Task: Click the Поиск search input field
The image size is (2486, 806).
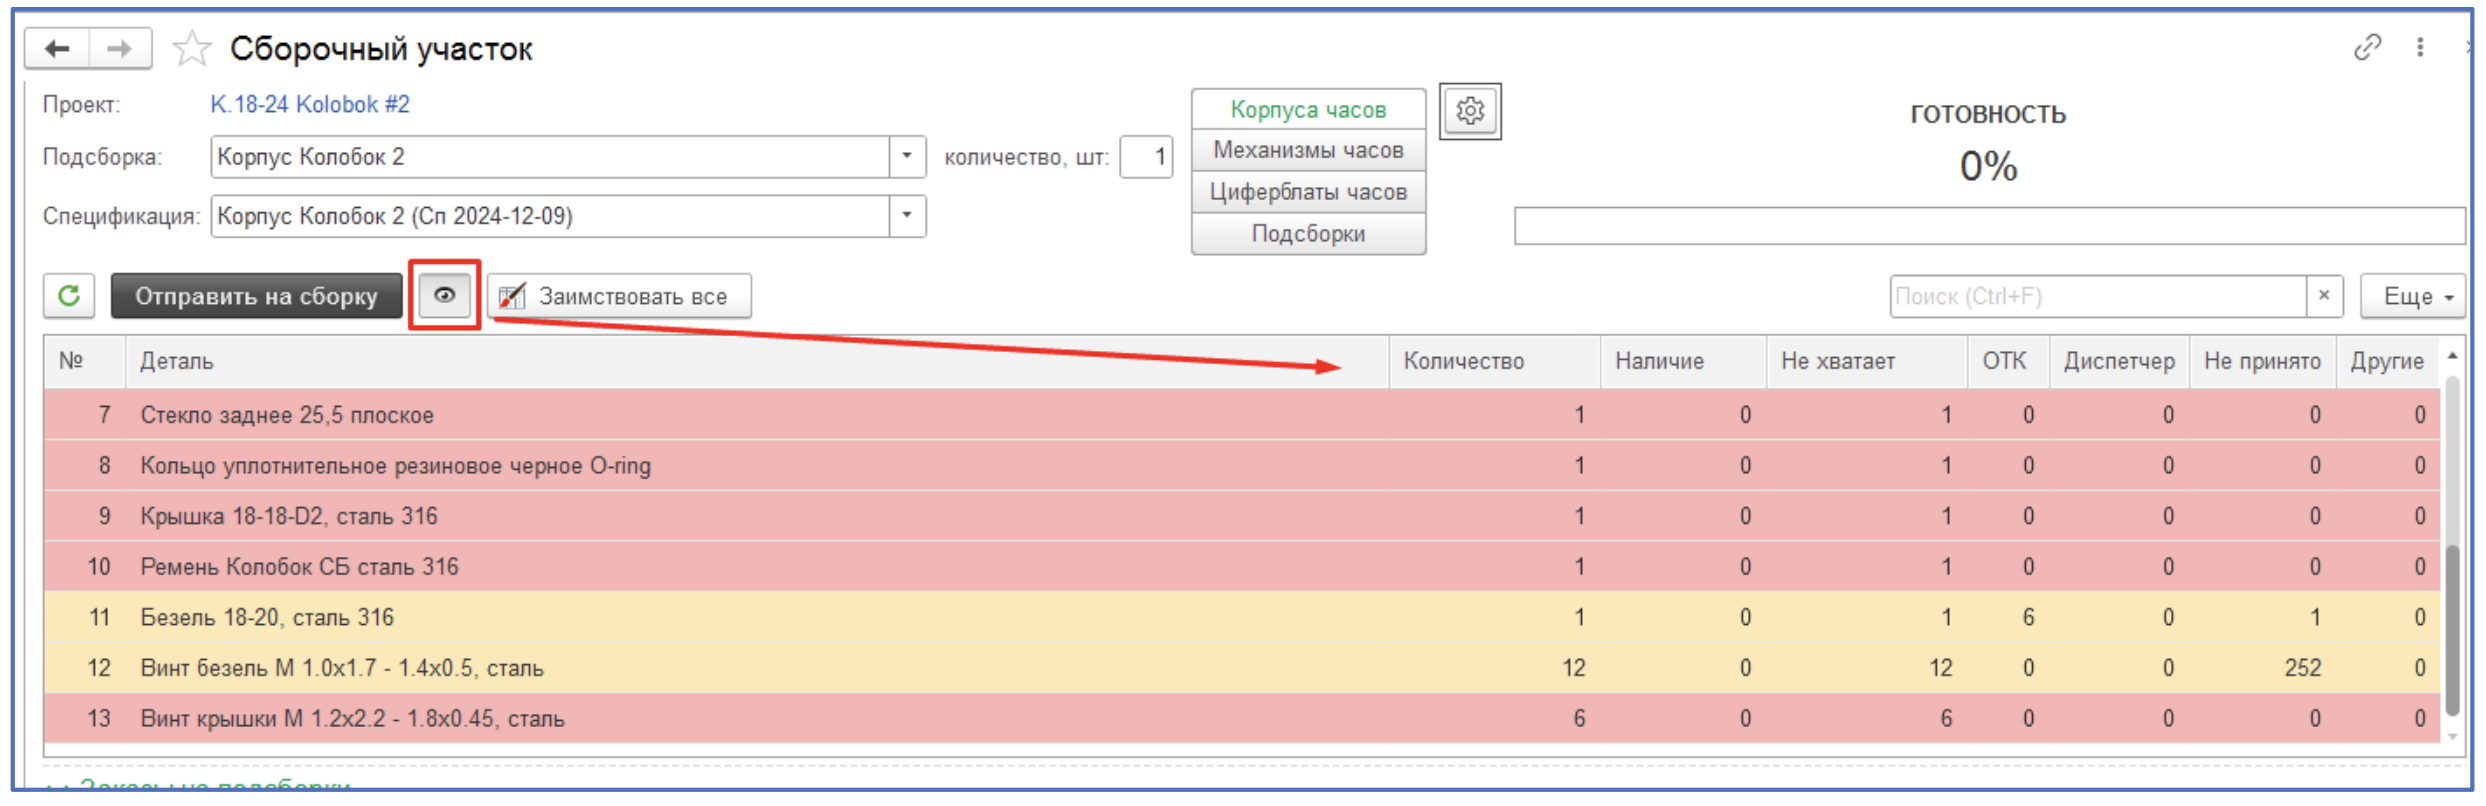Action: click(2096, 296)
